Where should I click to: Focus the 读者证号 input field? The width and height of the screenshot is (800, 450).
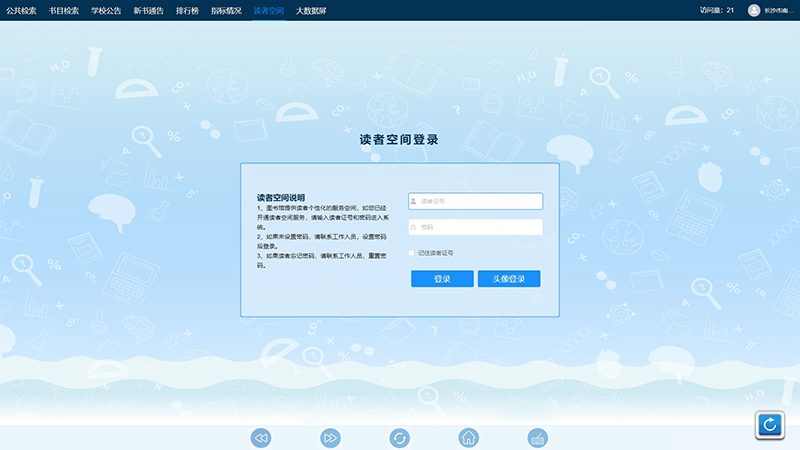coord(478,201)
